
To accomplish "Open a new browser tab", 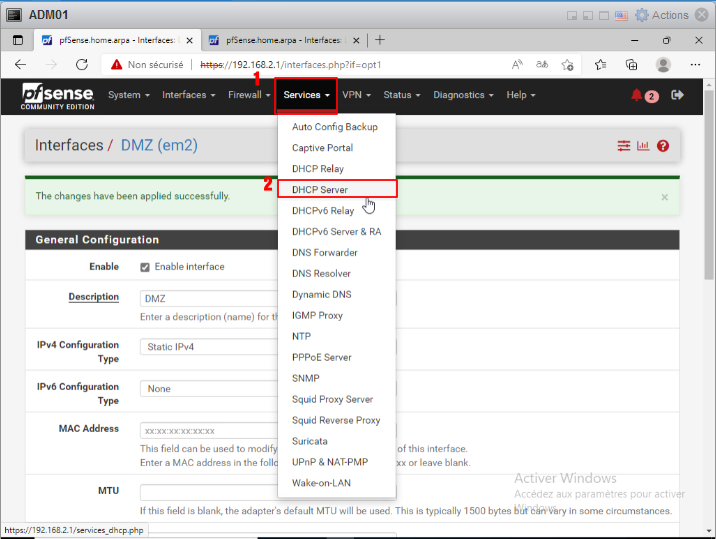I will [x=380, y=40].
